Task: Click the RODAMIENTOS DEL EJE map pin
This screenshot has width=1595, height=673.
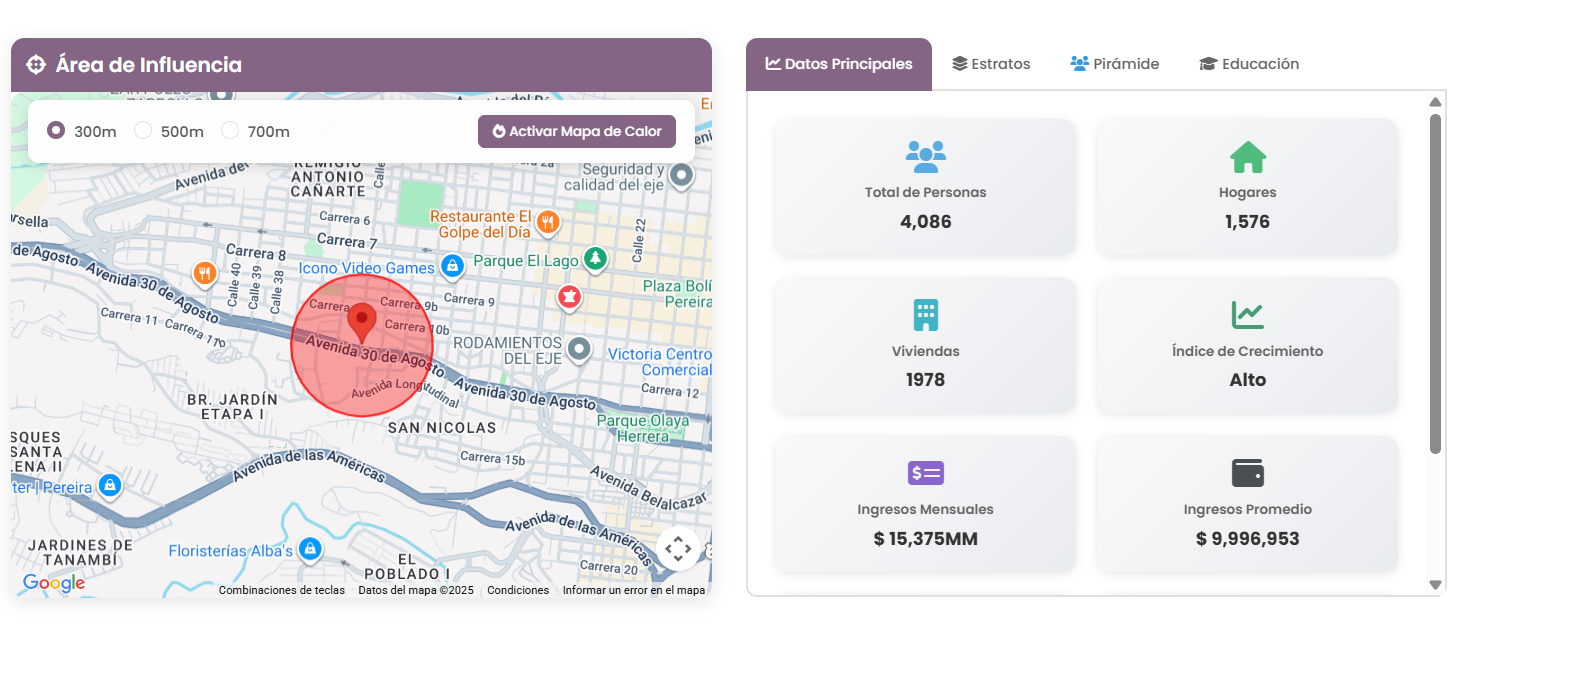Action: coord(579,348)
